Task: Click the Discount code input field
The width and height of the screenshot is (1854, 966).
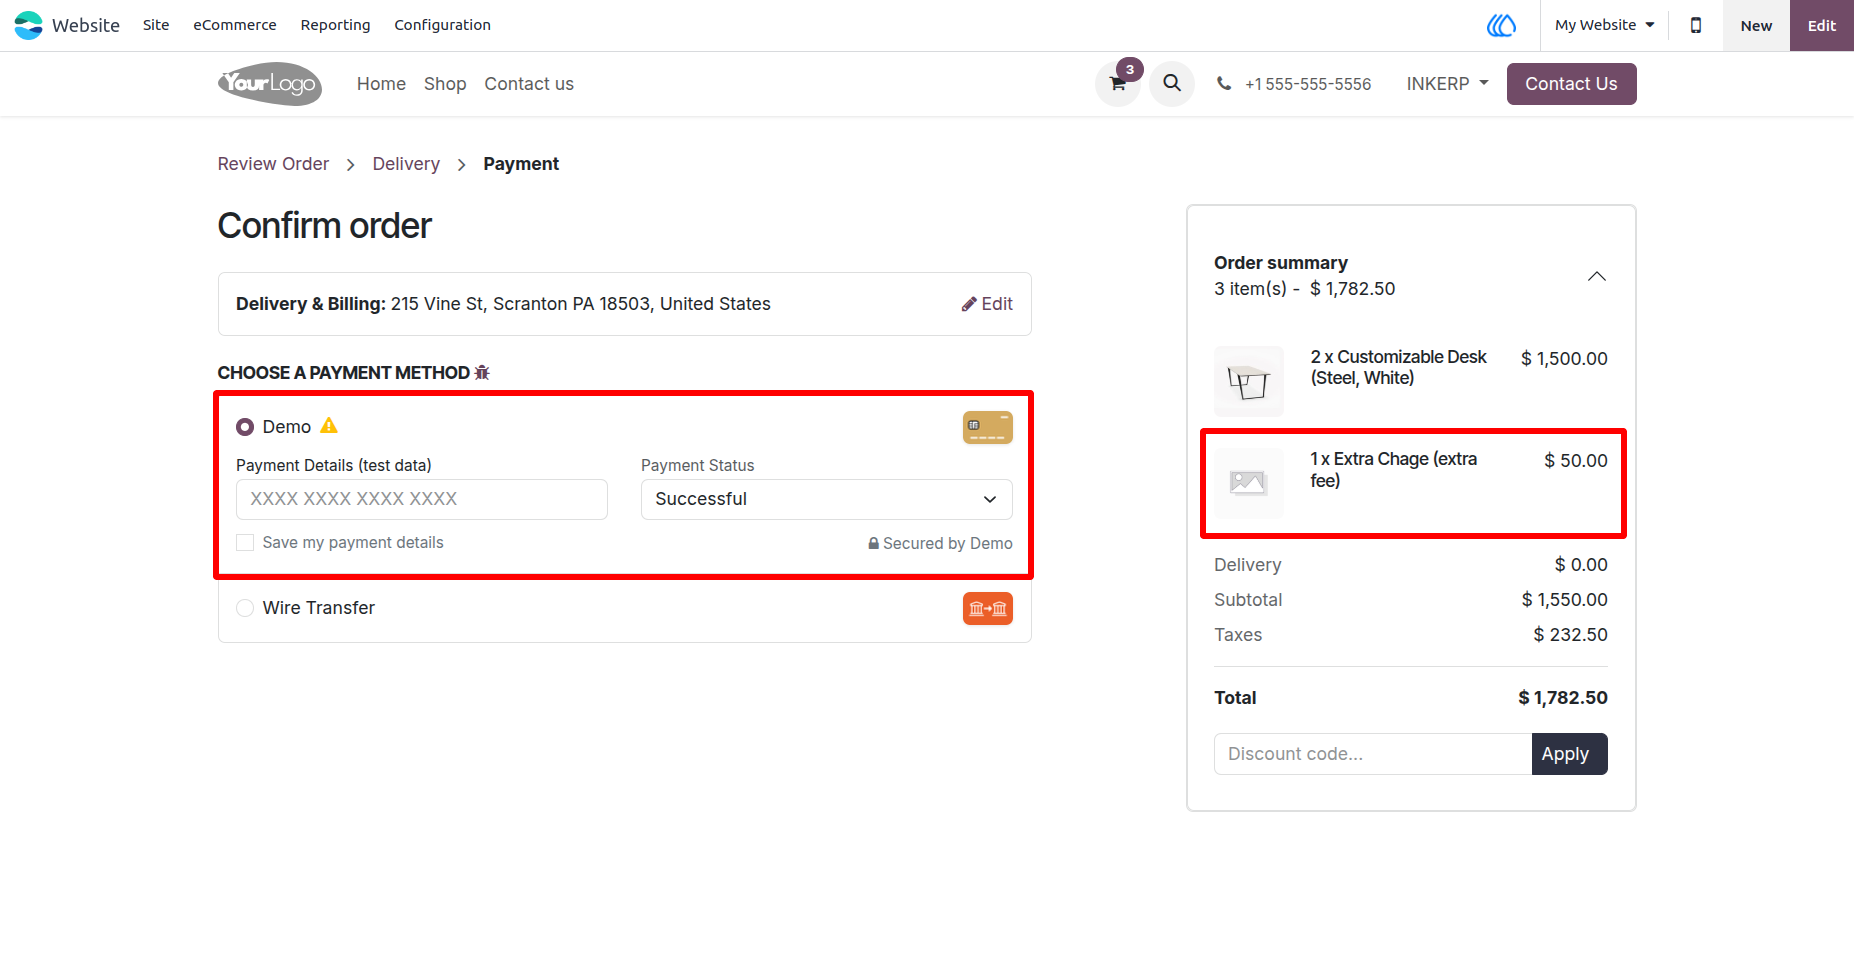Action: (1373, 754)
